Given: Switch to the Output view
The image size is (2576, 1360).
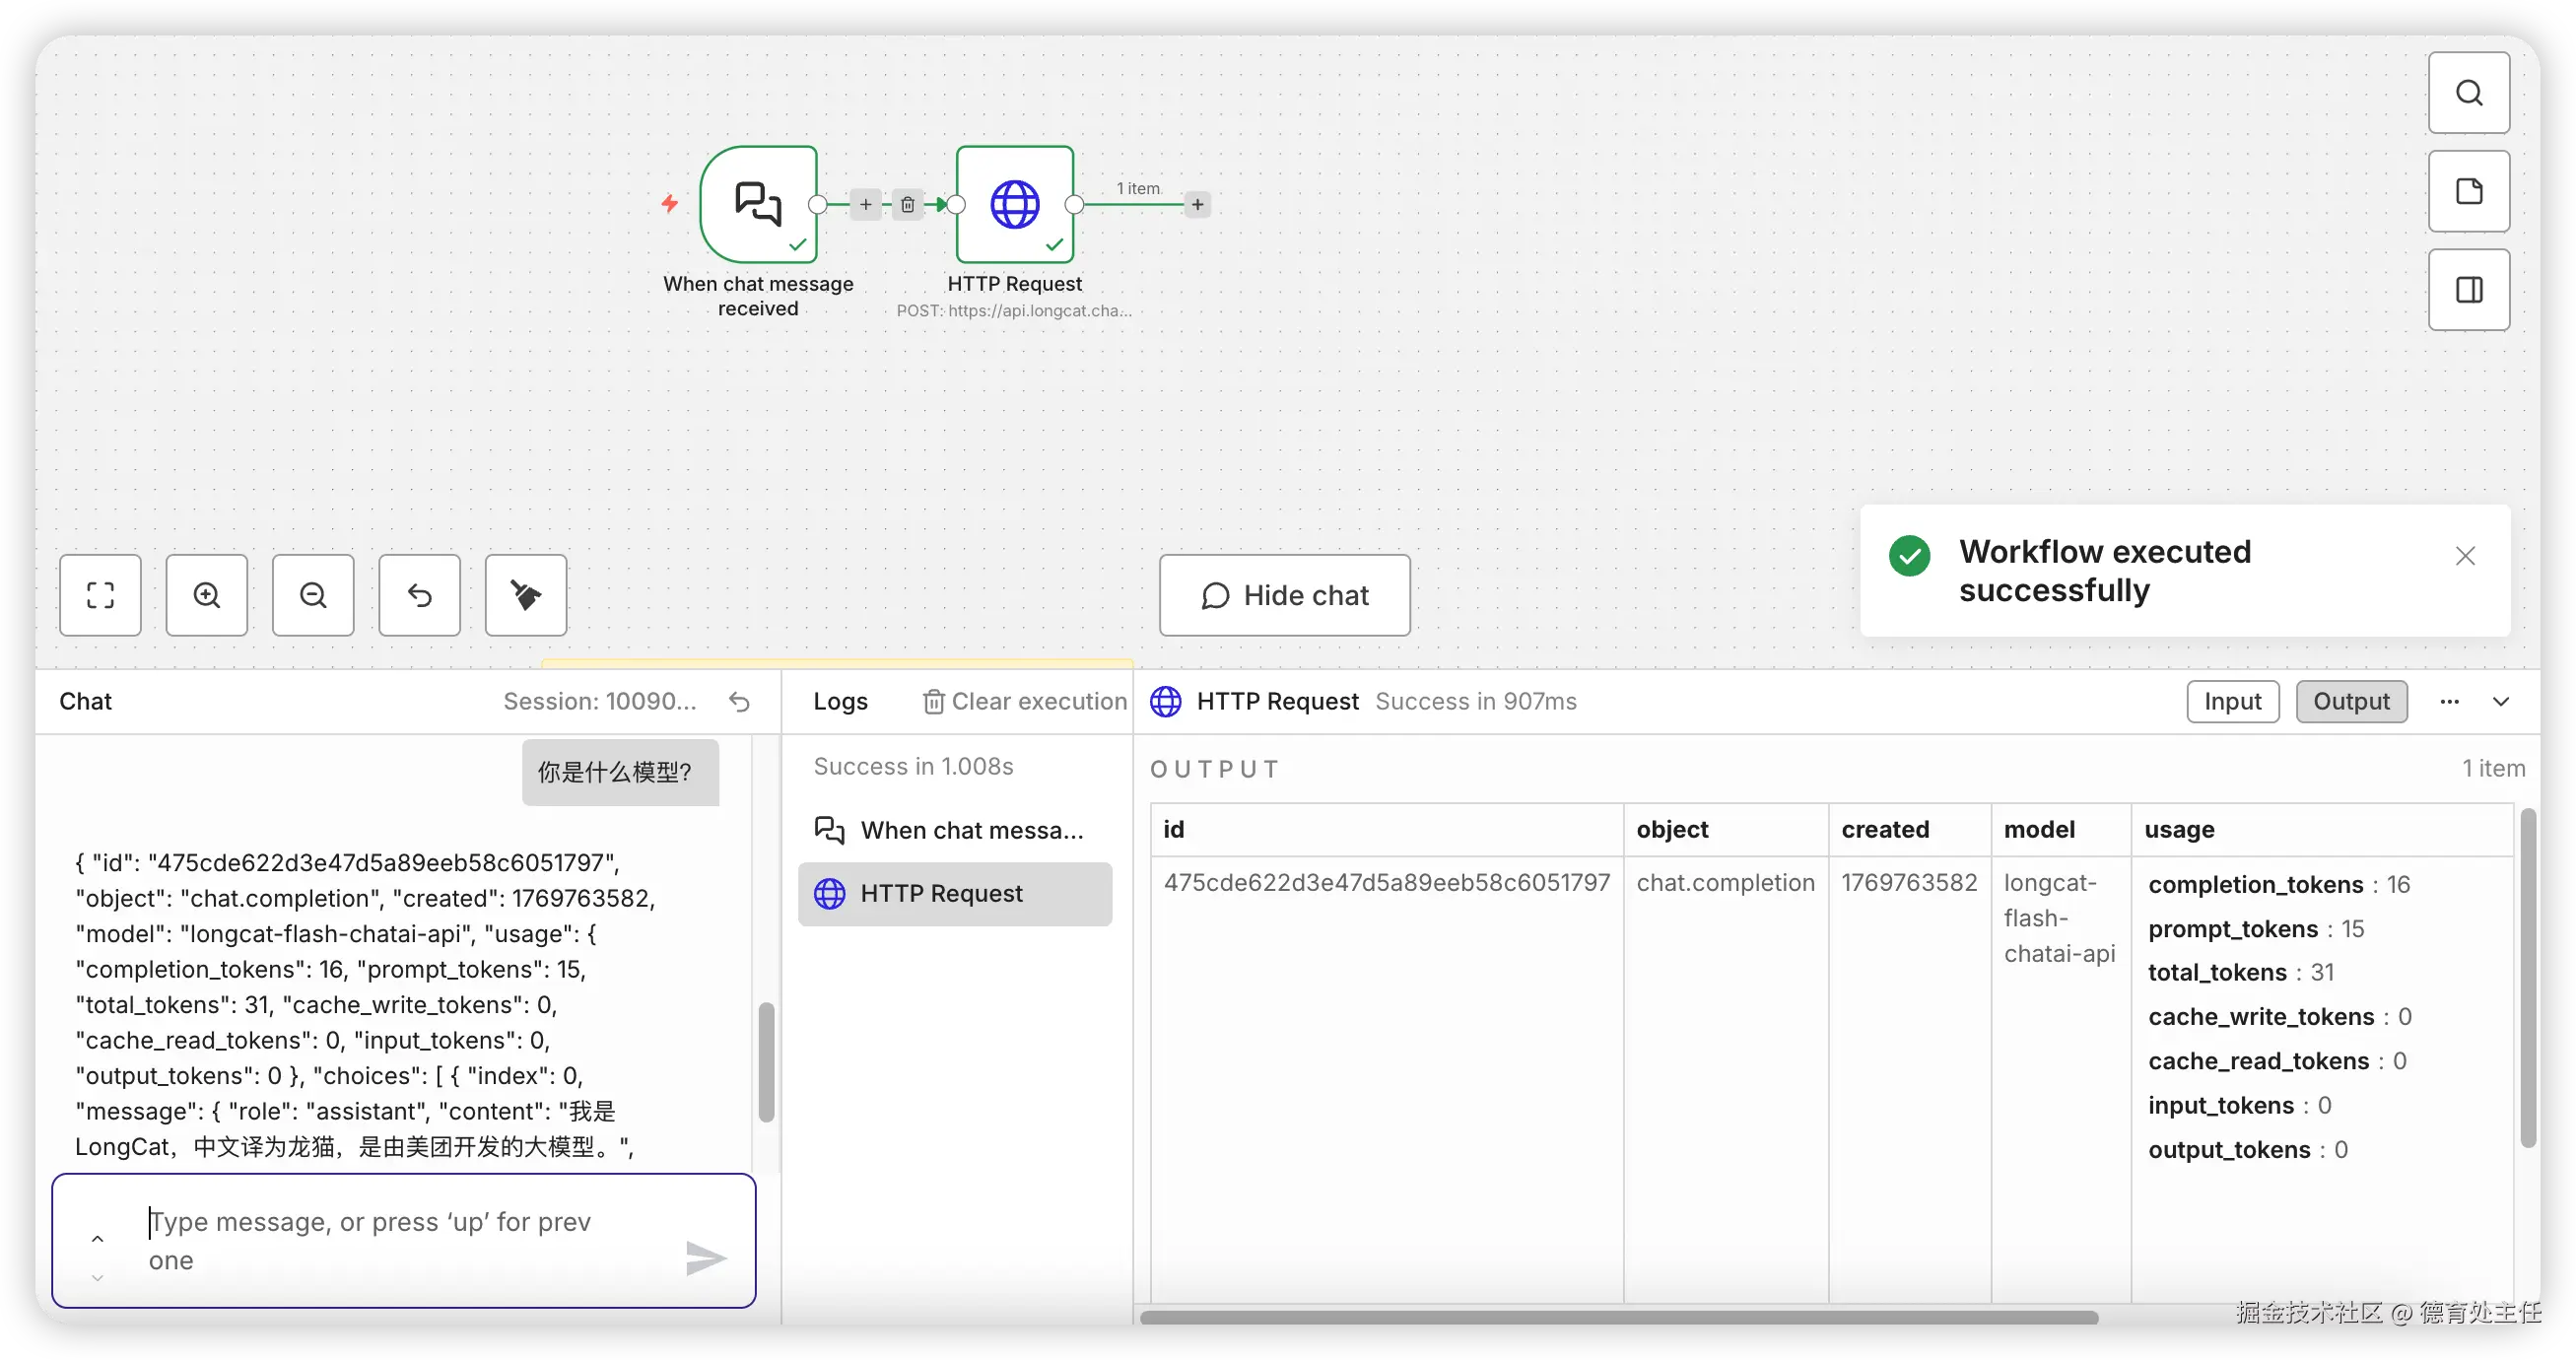Looking at the screenshot, I should 2351,702.
